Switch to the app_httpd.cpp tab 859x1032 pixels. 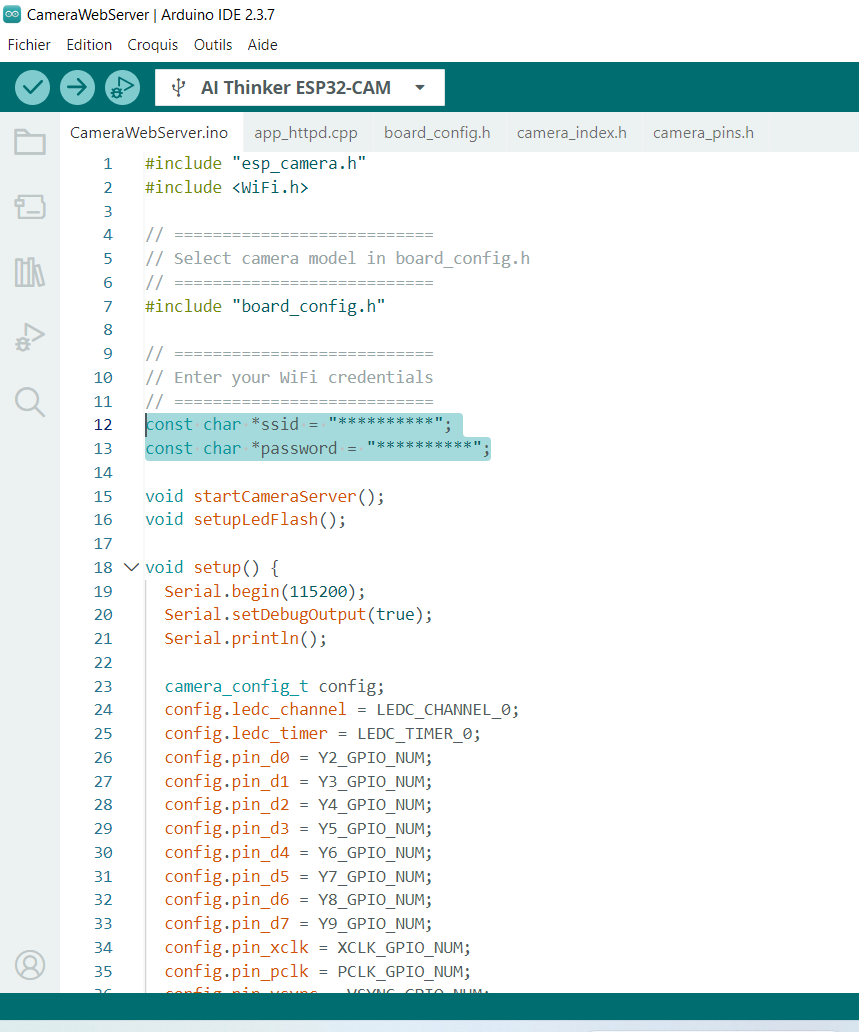click(x=306, y=132)
